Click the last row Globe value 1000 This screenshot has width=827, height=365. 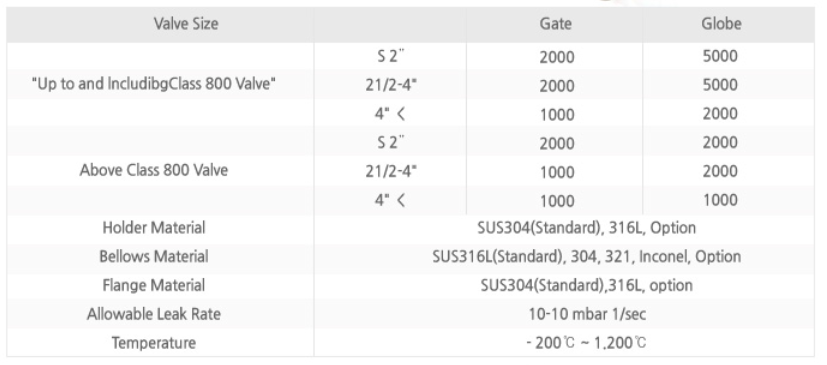coord(720,200)
